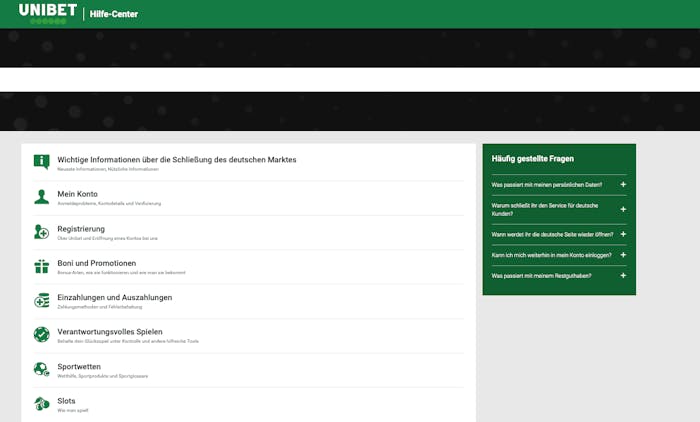This screenshot has width=700, height=422.
Task: Click the Unibet logo in header
Action: click(48, 13)
